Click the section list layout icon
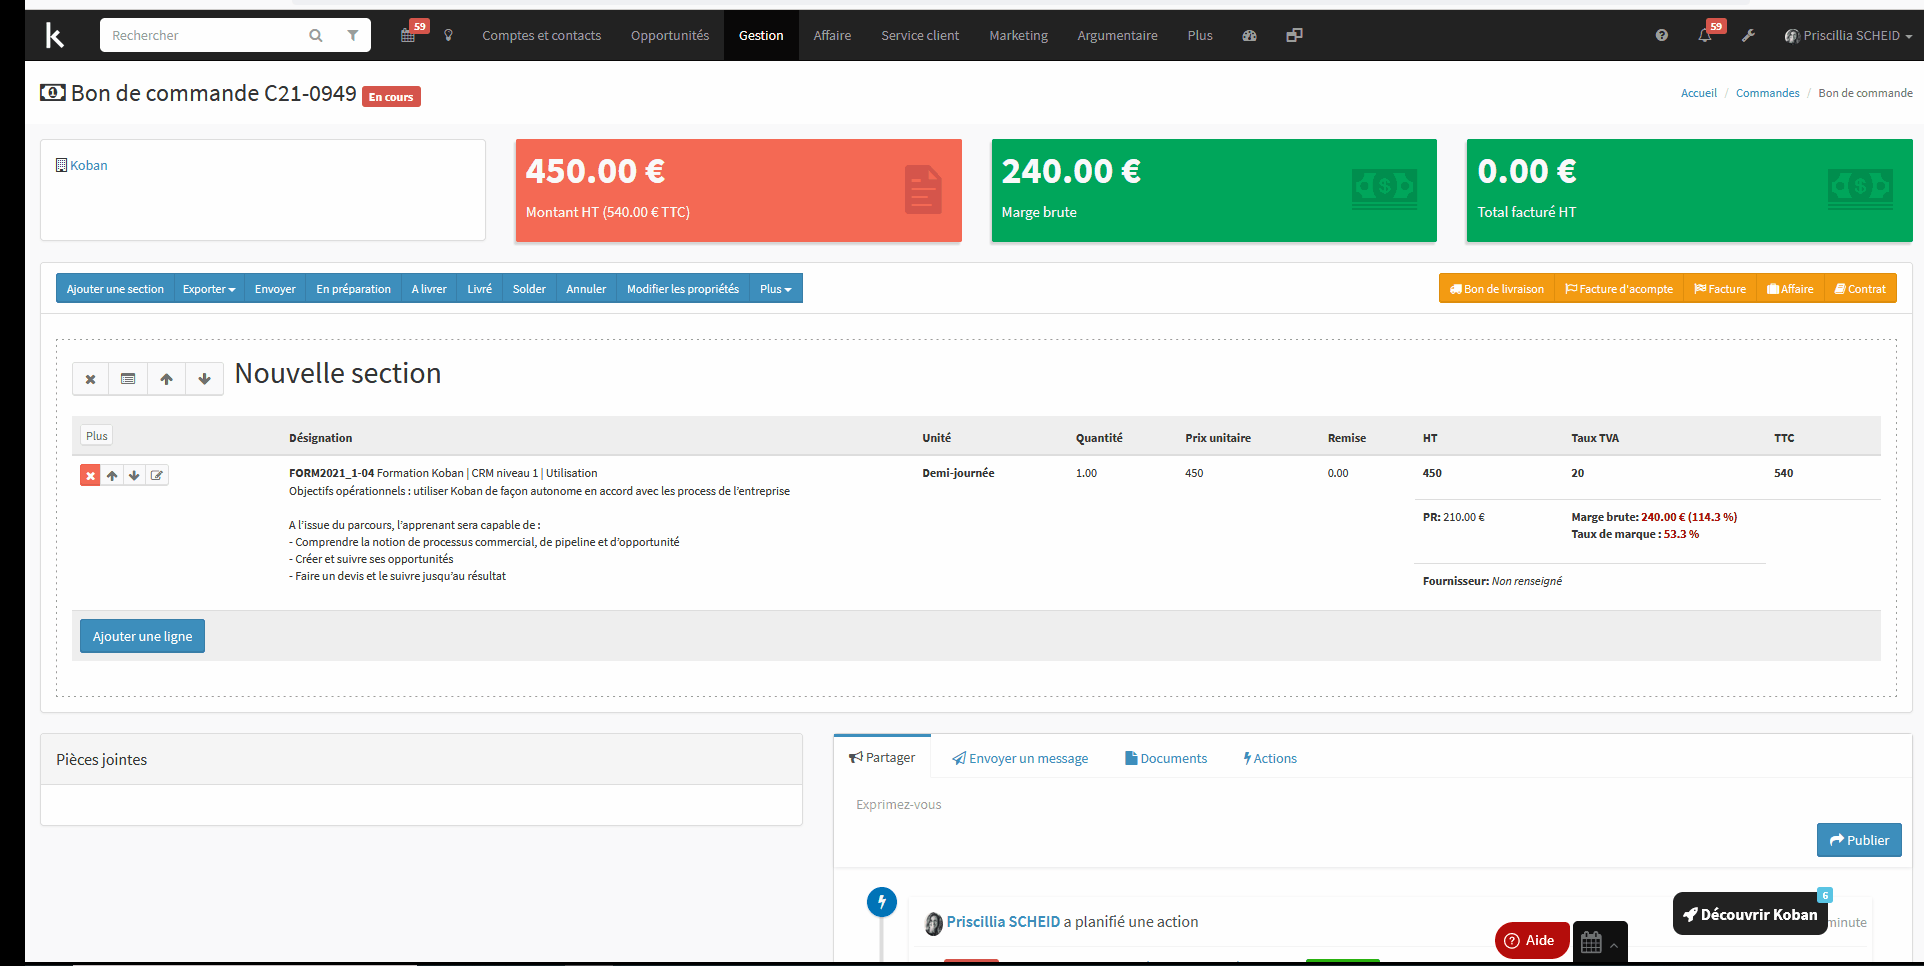Screen dimensions: 1924x966 [128, 379]
